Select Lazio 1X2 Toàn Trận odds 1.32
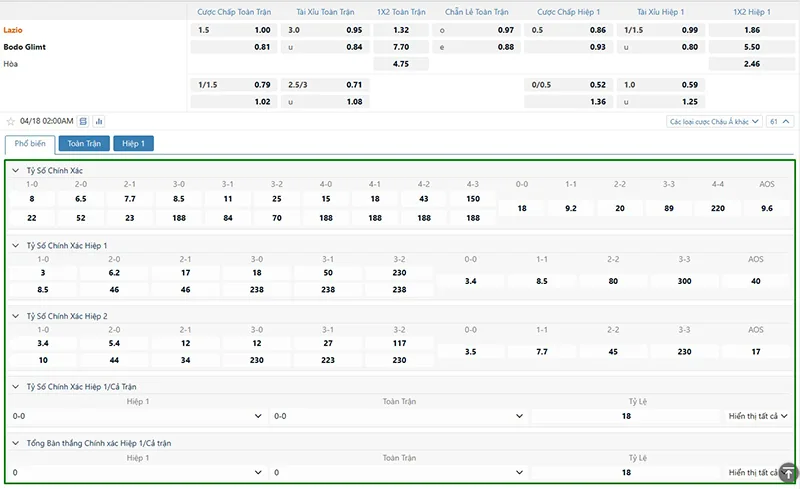Screen dimensions: 800x489 click(x=401, y=31)
